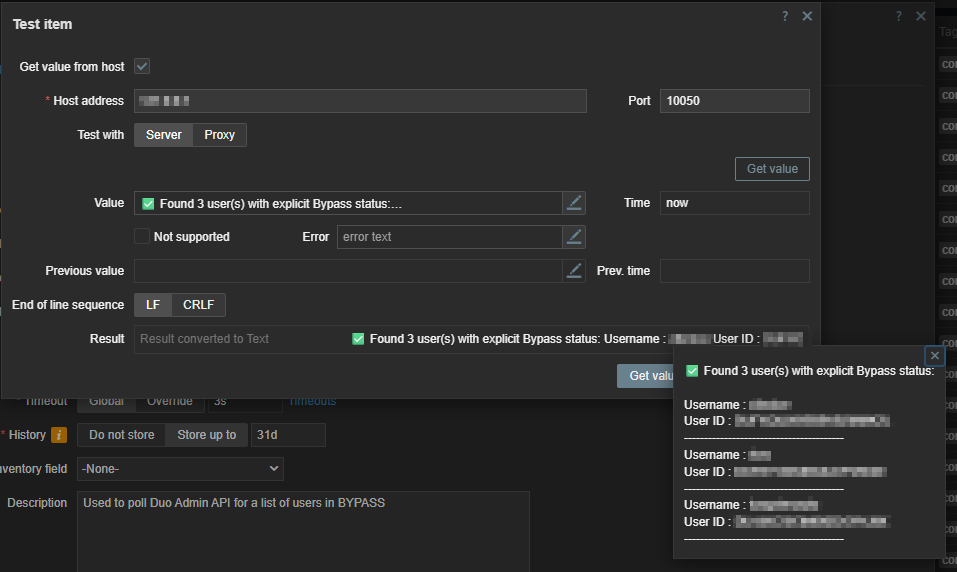Image resolution: width=957 pixels, height=572 pixels.
Task: Click pencil icon beside Error field
Action: point(574,237)
